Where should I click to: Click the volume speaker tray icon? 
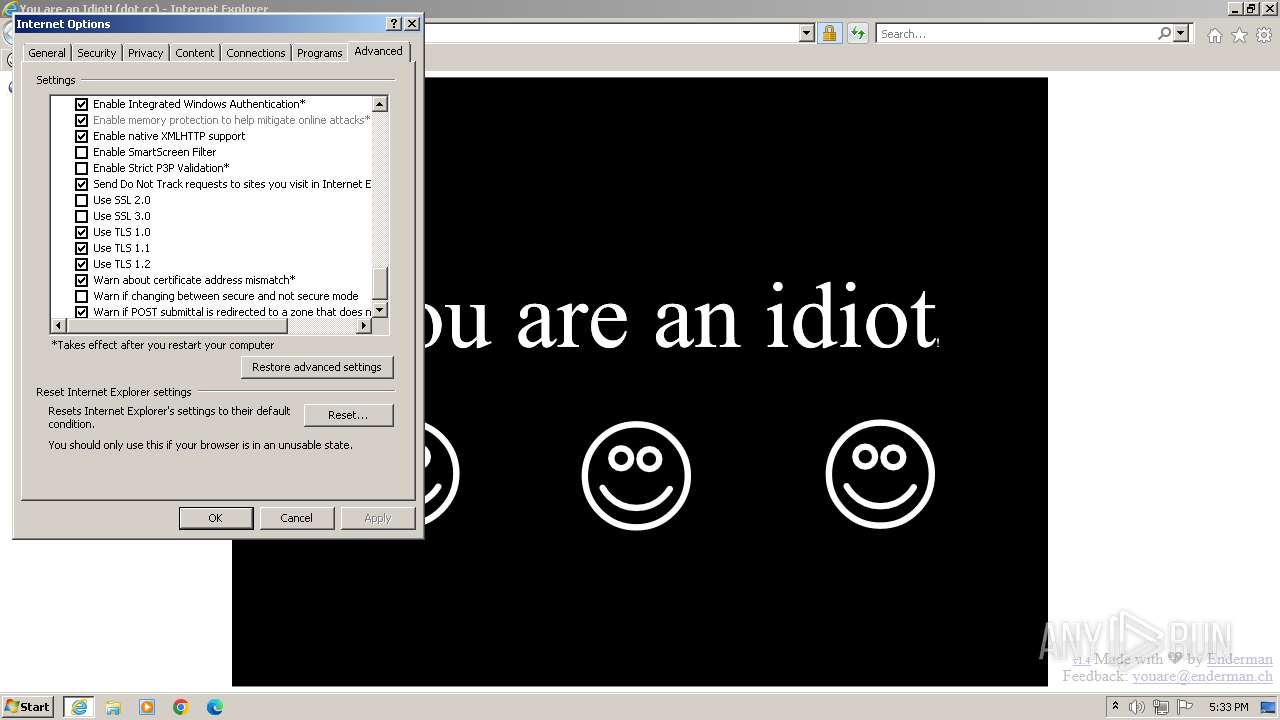1137,707
